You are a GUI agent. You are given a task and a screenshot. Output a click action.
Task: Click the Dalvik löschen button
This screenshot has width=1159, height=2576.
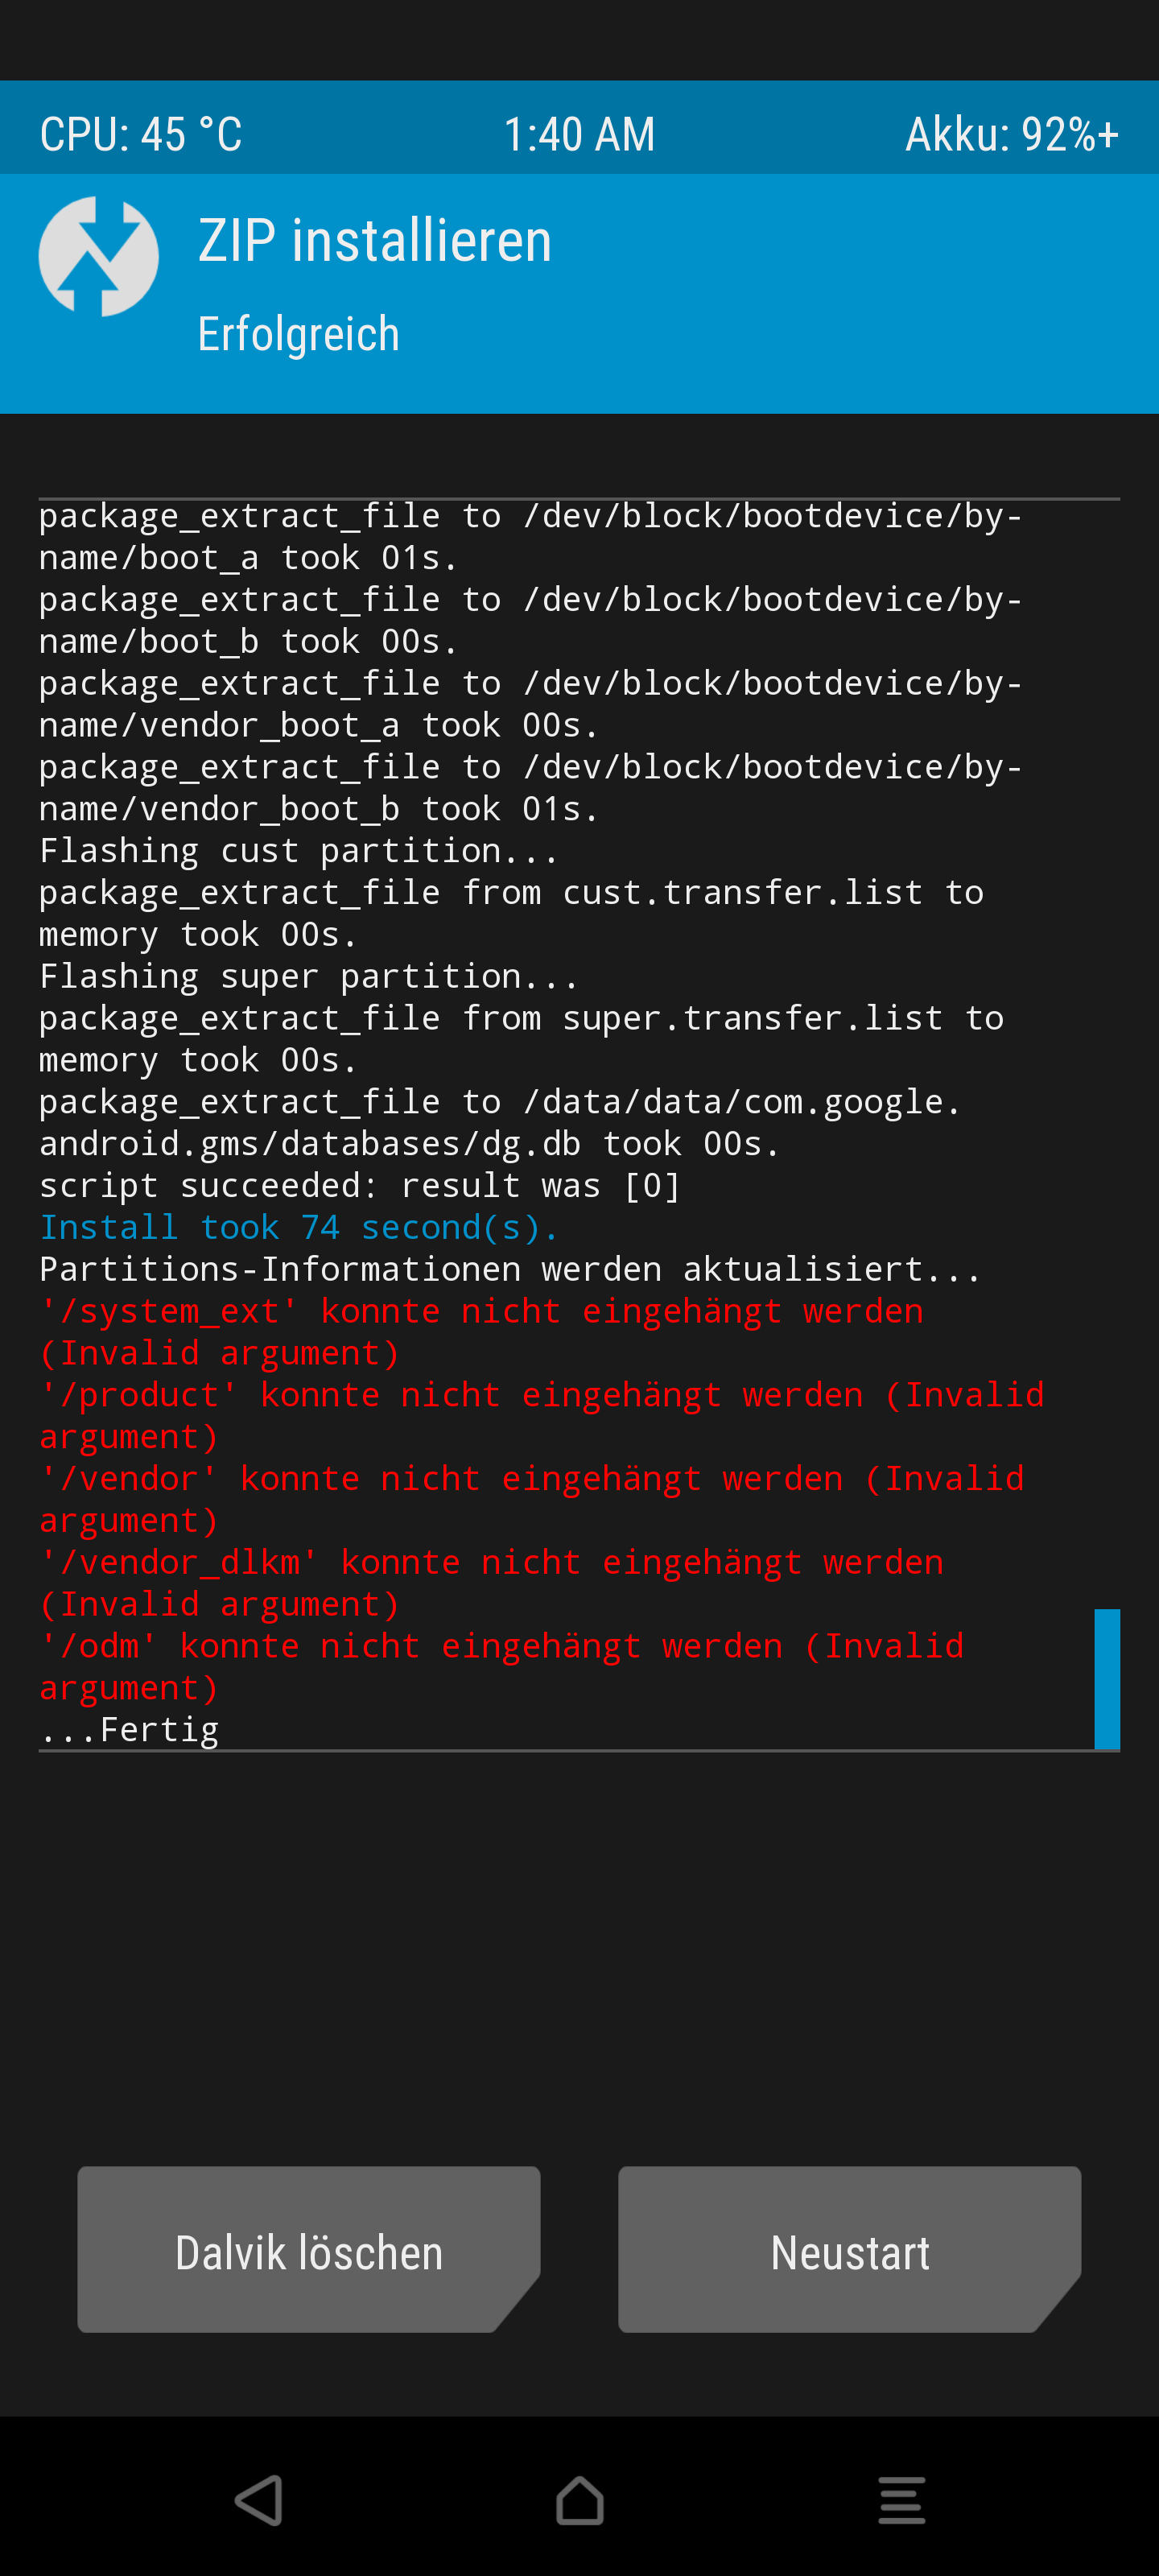(309, 2249)
